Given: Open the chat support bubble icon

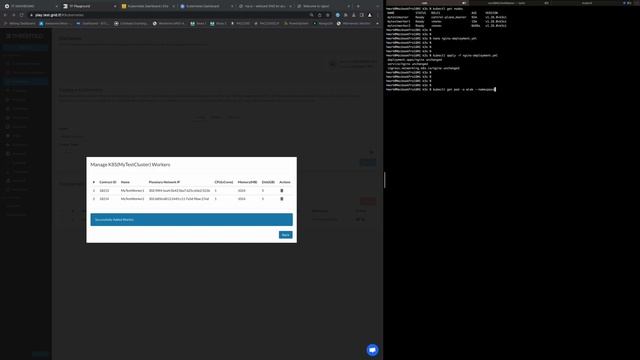Looking at the screenshot, I should tap(372, 350).
